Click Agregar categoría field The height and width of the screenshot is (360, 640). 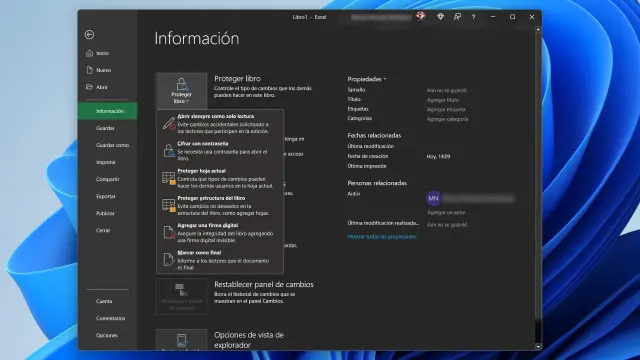[x=447, y=119]
